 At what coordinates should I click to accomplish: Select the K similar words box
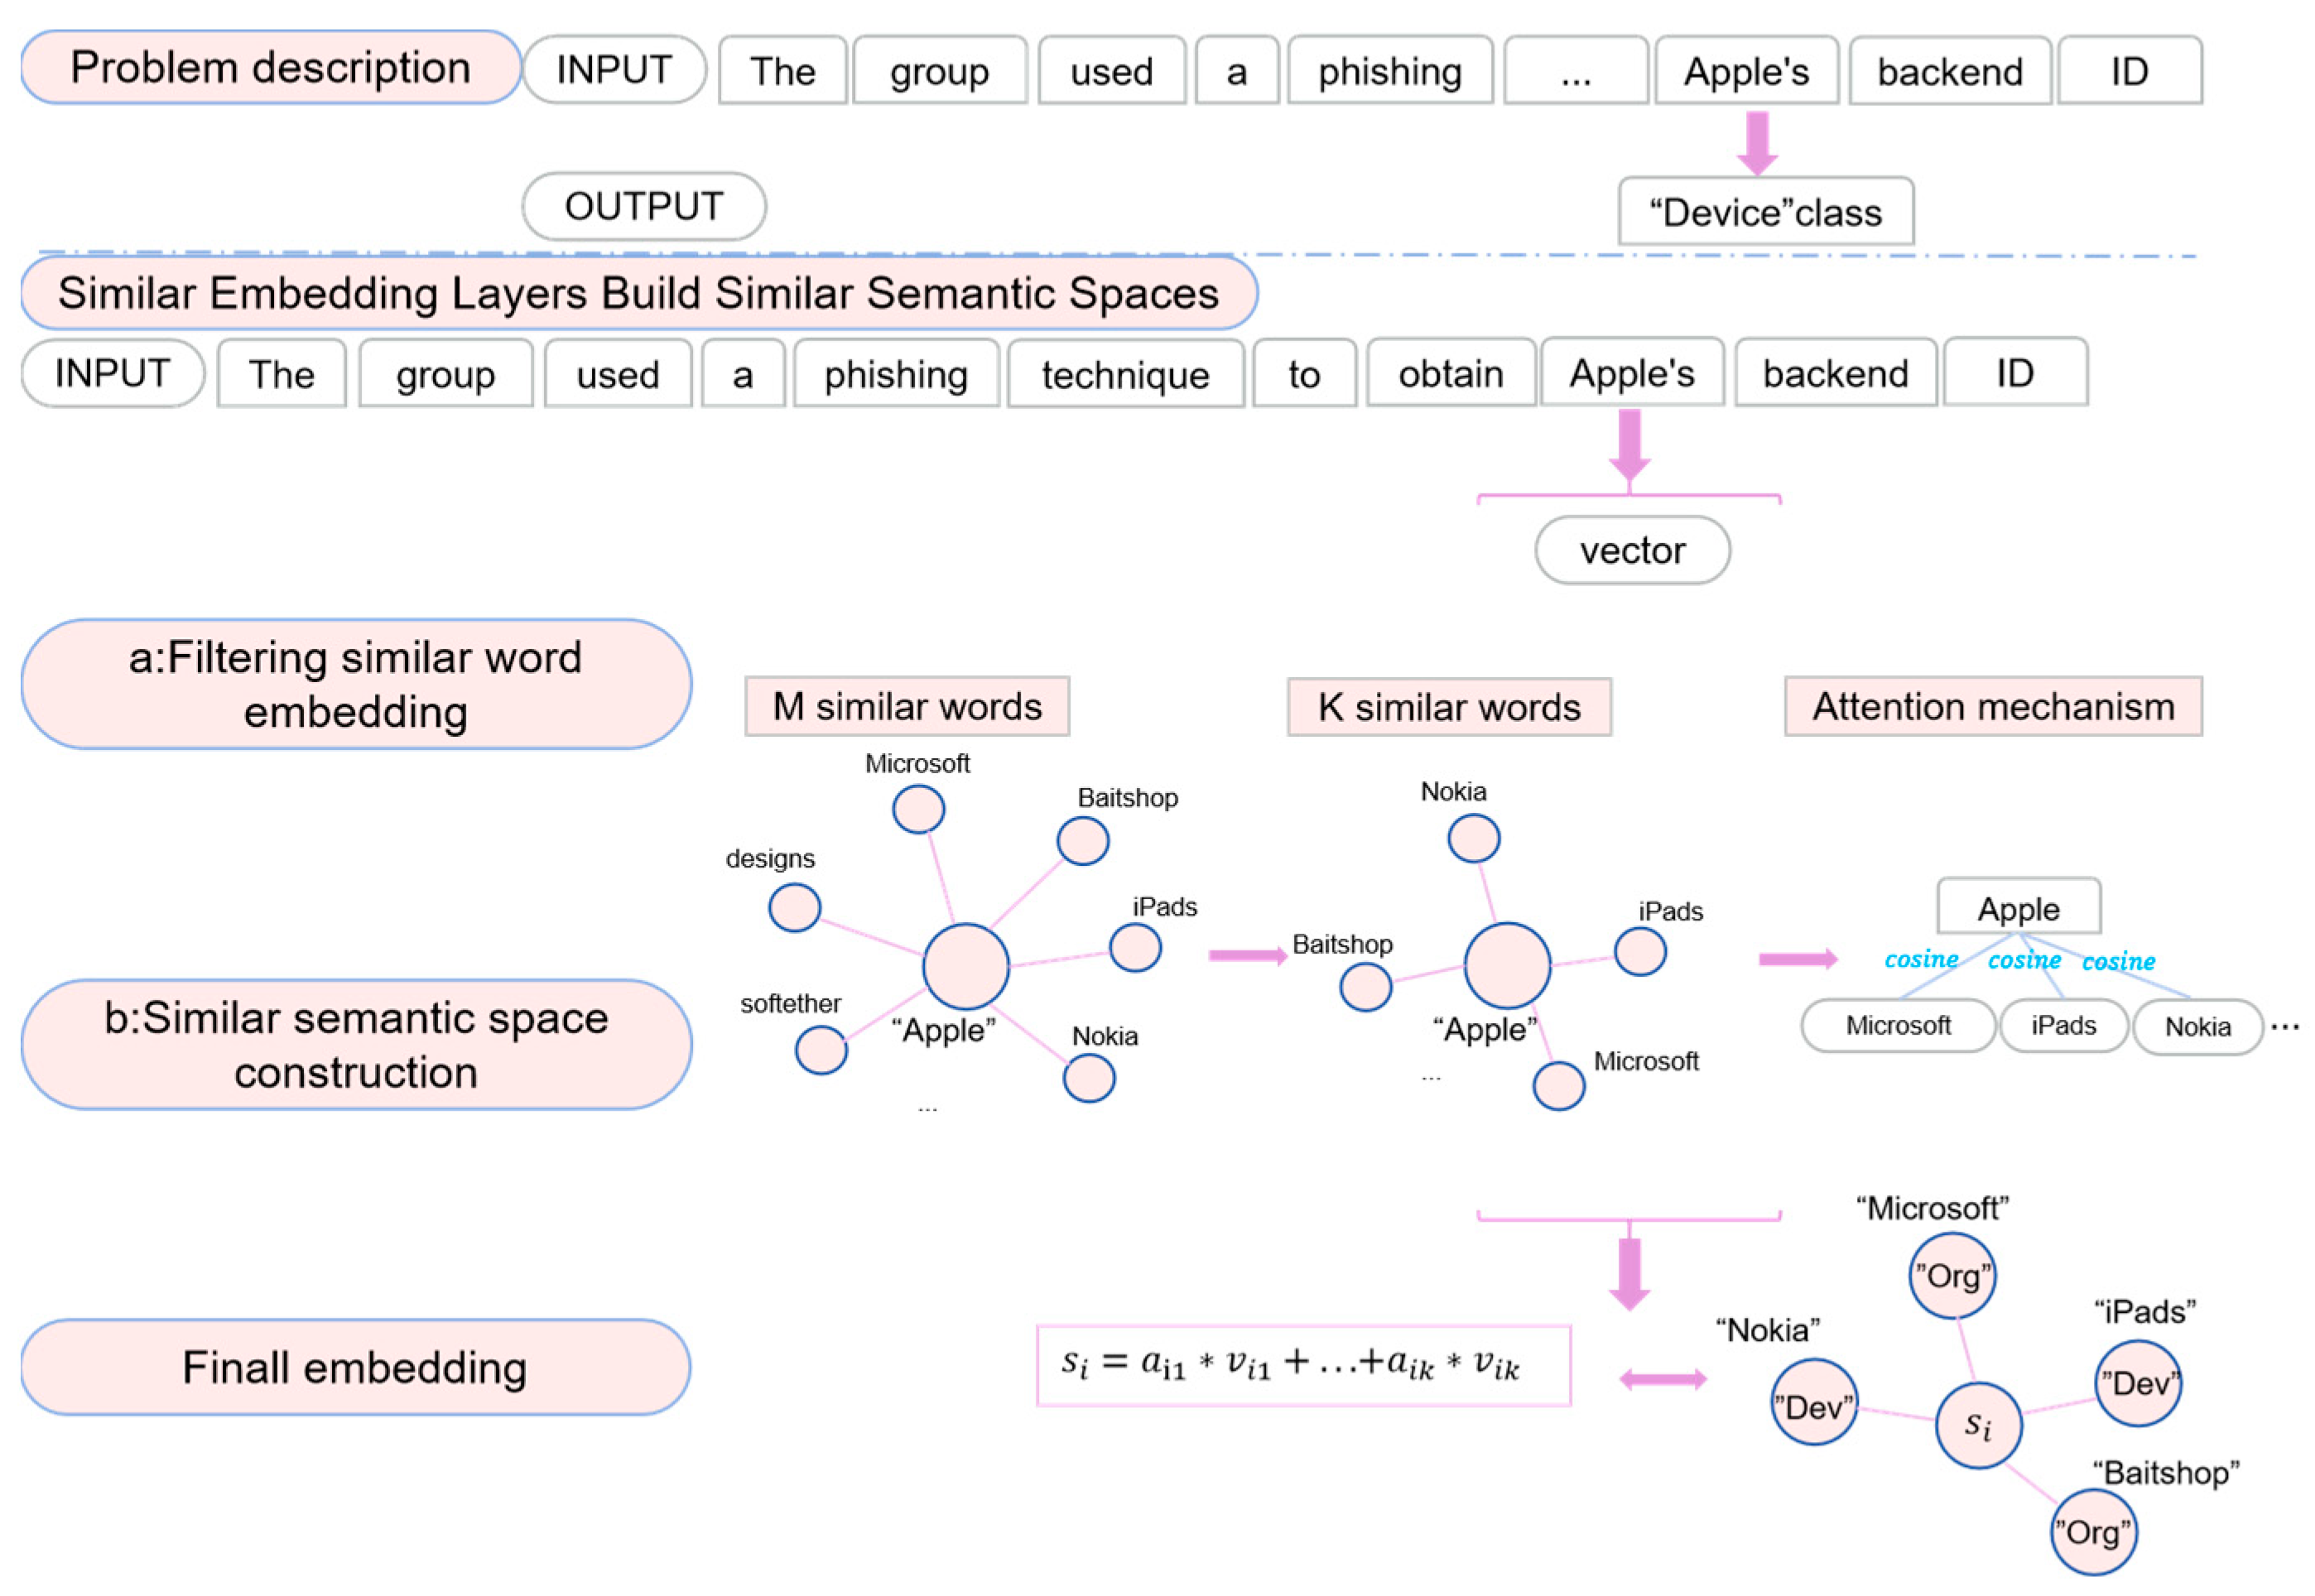pos(1448,708)
